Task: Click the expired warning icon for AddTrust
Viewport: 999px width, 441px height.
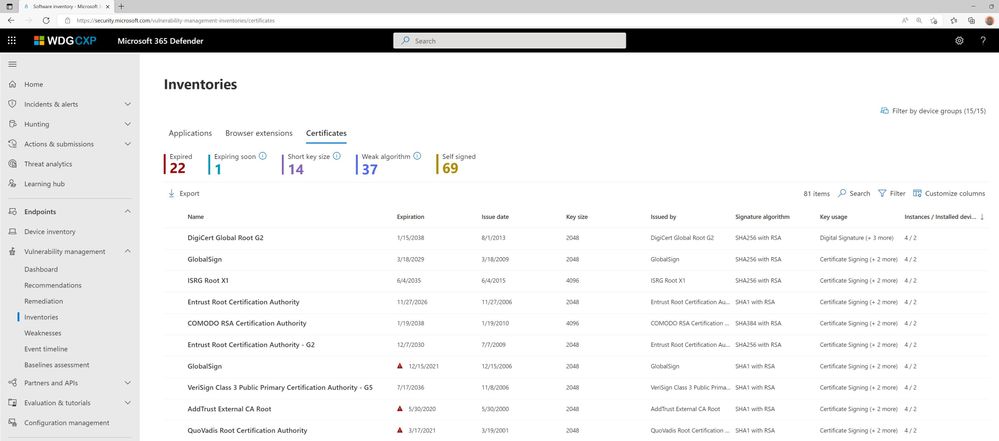Action: pos(399,408)
